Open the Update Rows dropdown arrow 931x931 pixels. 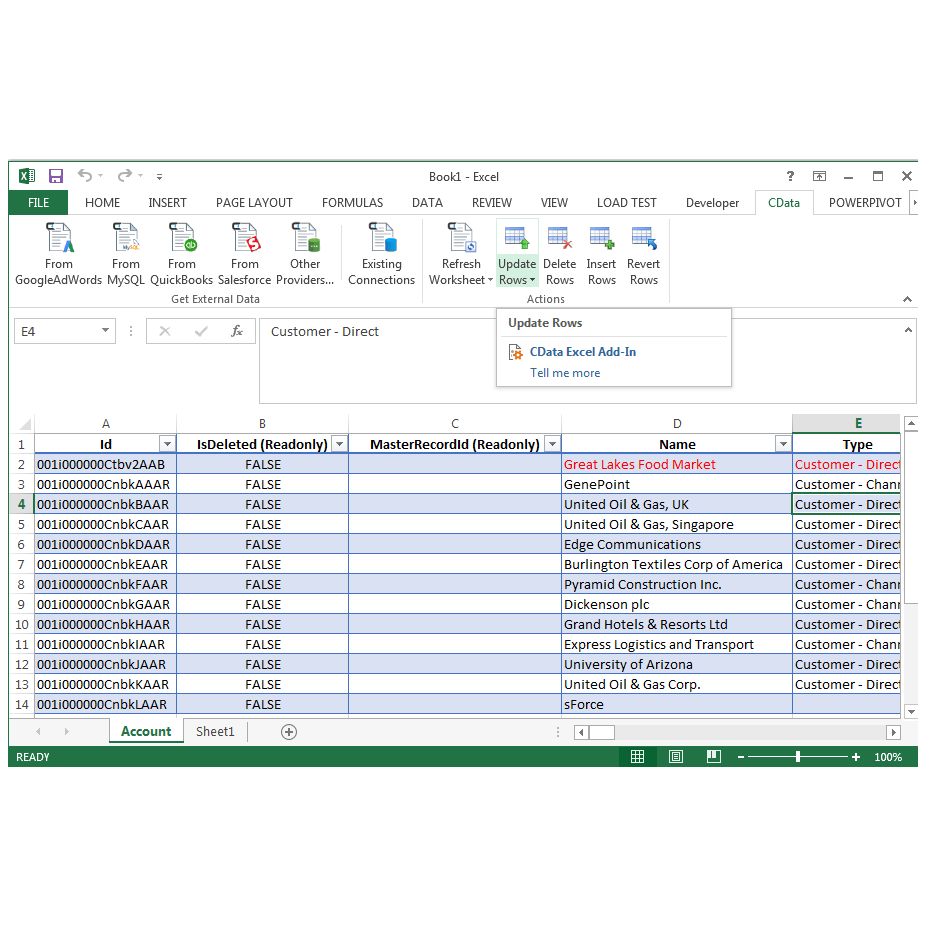(x=535, y=280)
